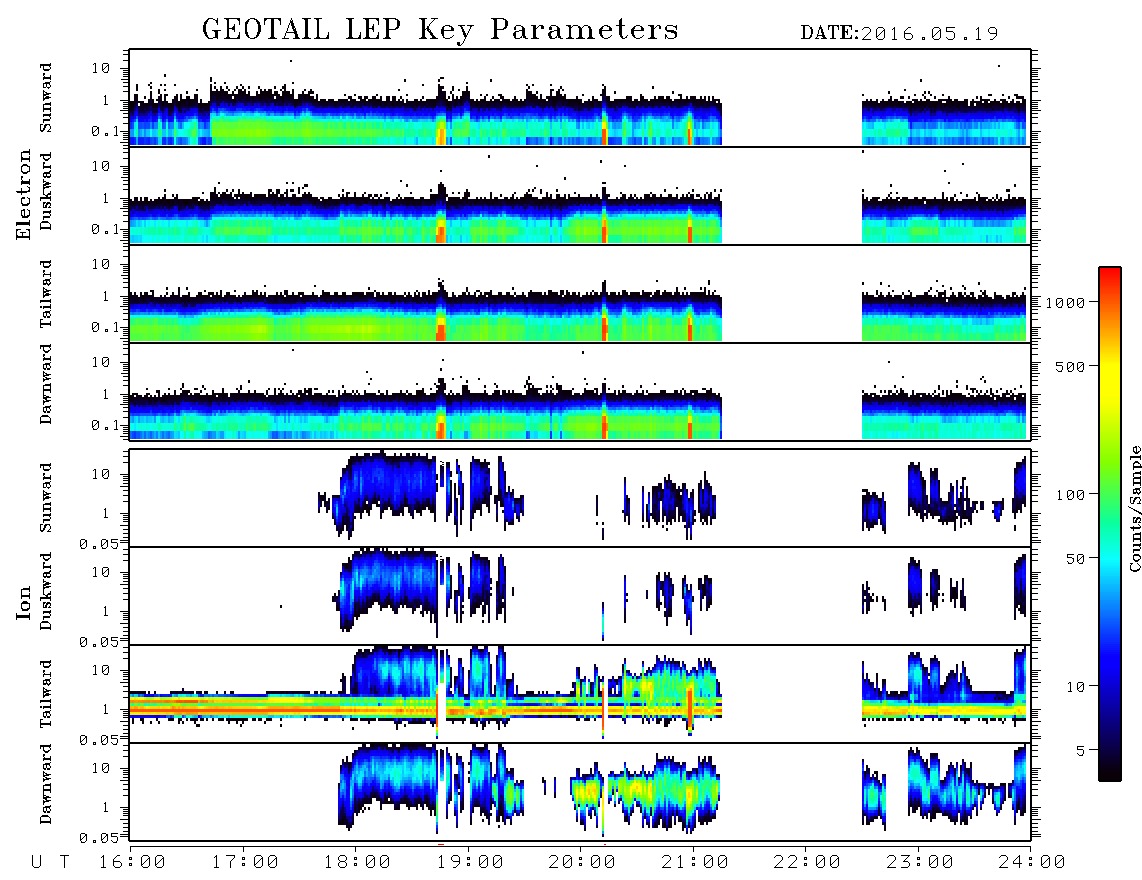1142x880 pixels.
Task: Pick the Ion Tailward panel label
Action: [45, 694]
